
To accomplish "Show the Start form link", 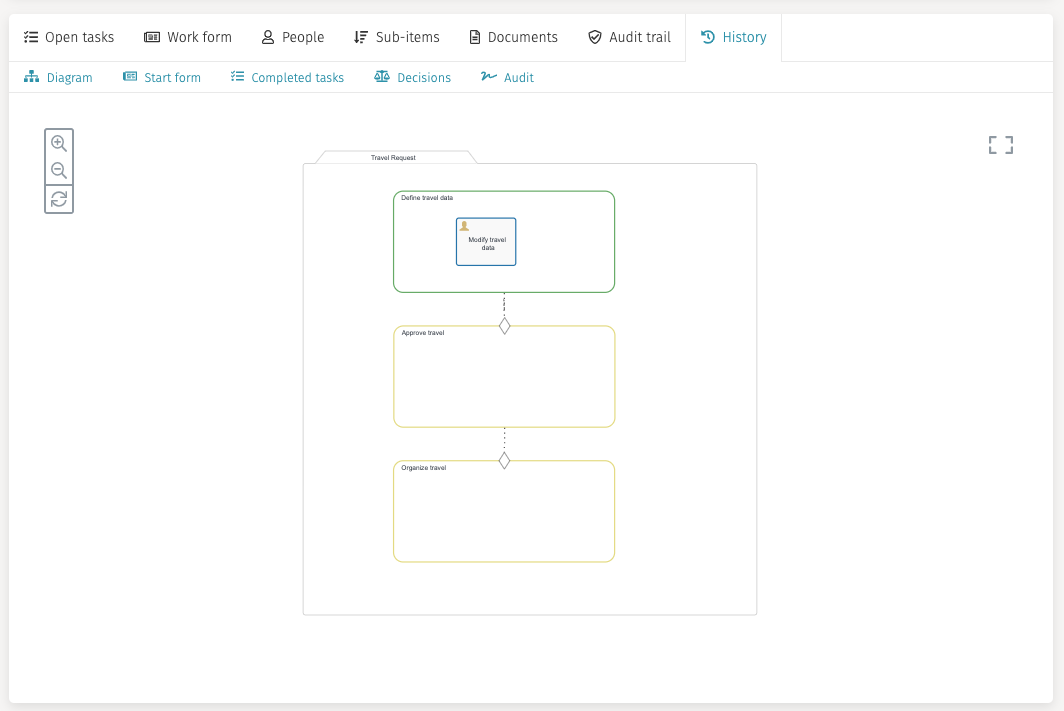I will pos(162,77).
